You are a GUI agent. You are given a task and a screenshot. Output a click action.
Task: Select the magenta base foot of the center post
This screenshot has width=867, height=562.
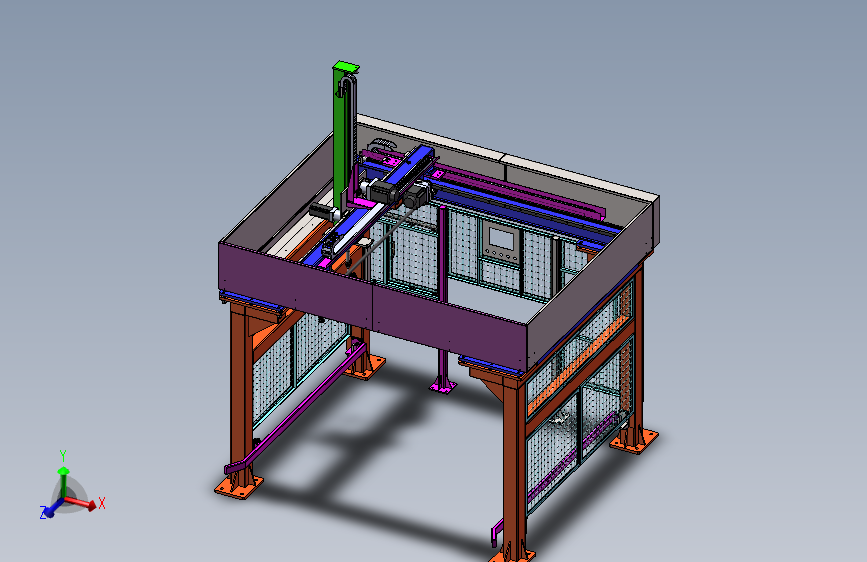click(443, 386)
